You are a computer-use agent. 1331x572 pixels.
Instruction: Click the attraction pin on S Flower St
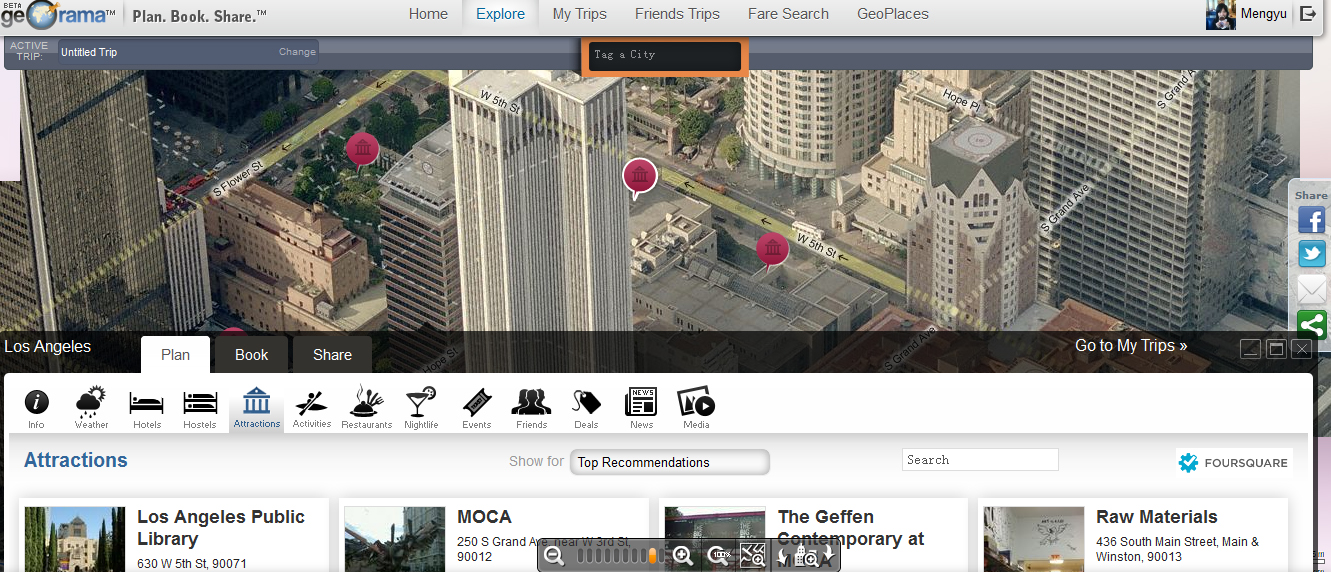point(362,150)
